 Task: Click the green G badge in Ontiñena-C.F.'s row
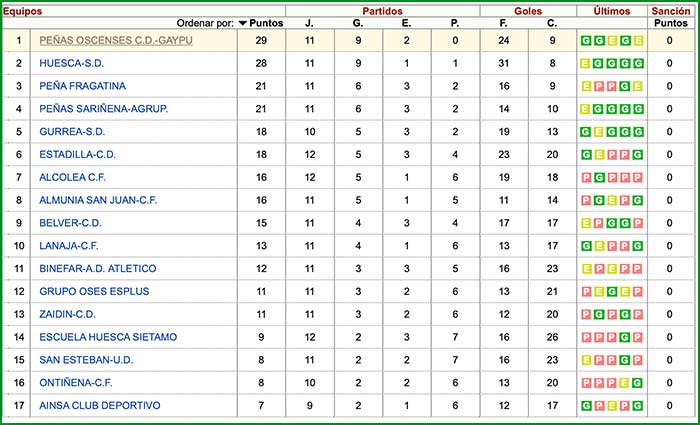638,382
